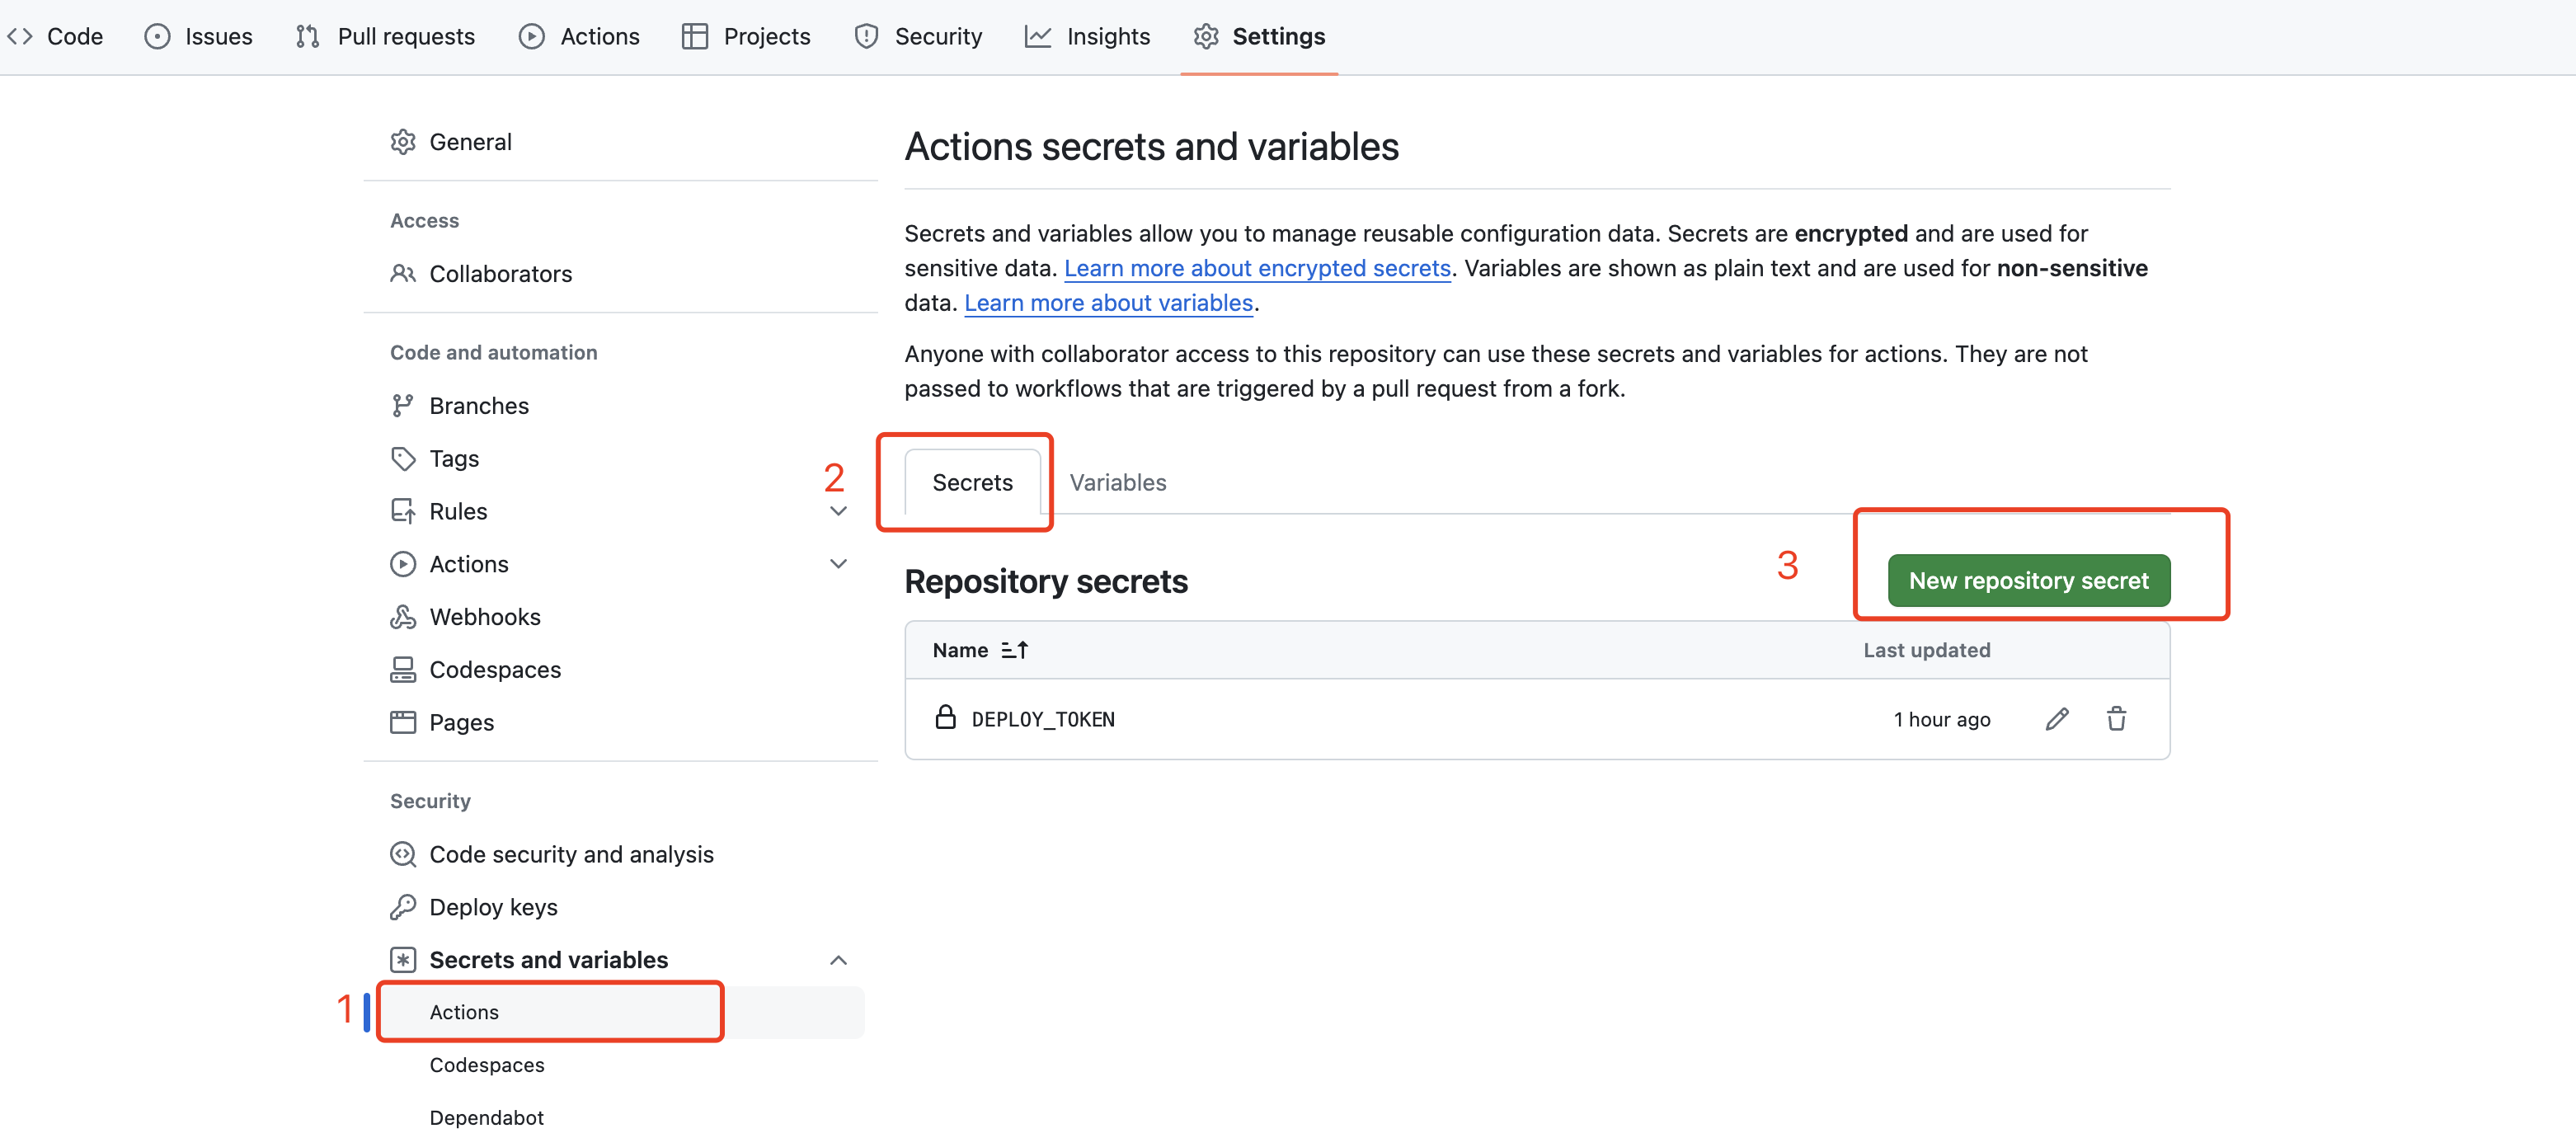The width and height of the screenshot is (2576, 1138).
Task: Click the trash delete icon for DEPLOY_TOKEN
Action: pos(2116,719)
